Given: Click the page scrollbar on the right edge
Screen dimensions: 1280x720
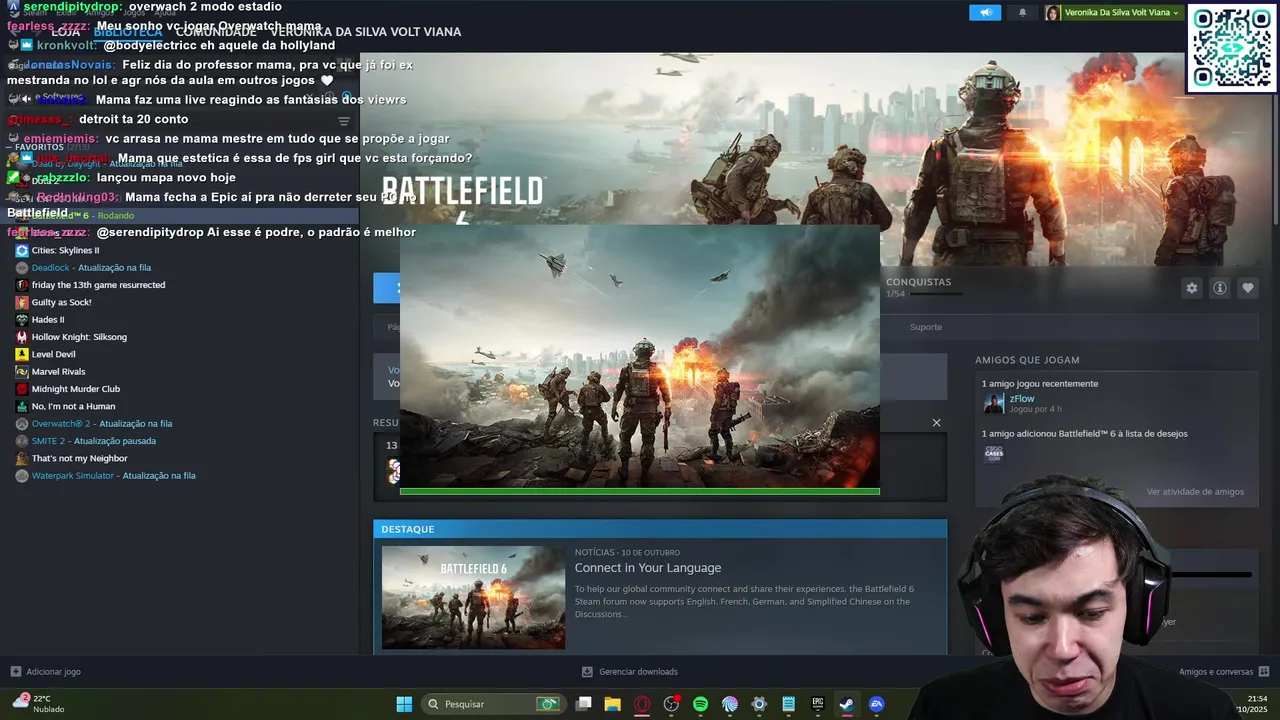Looking at the screenshot, I should click(1274, 140).
